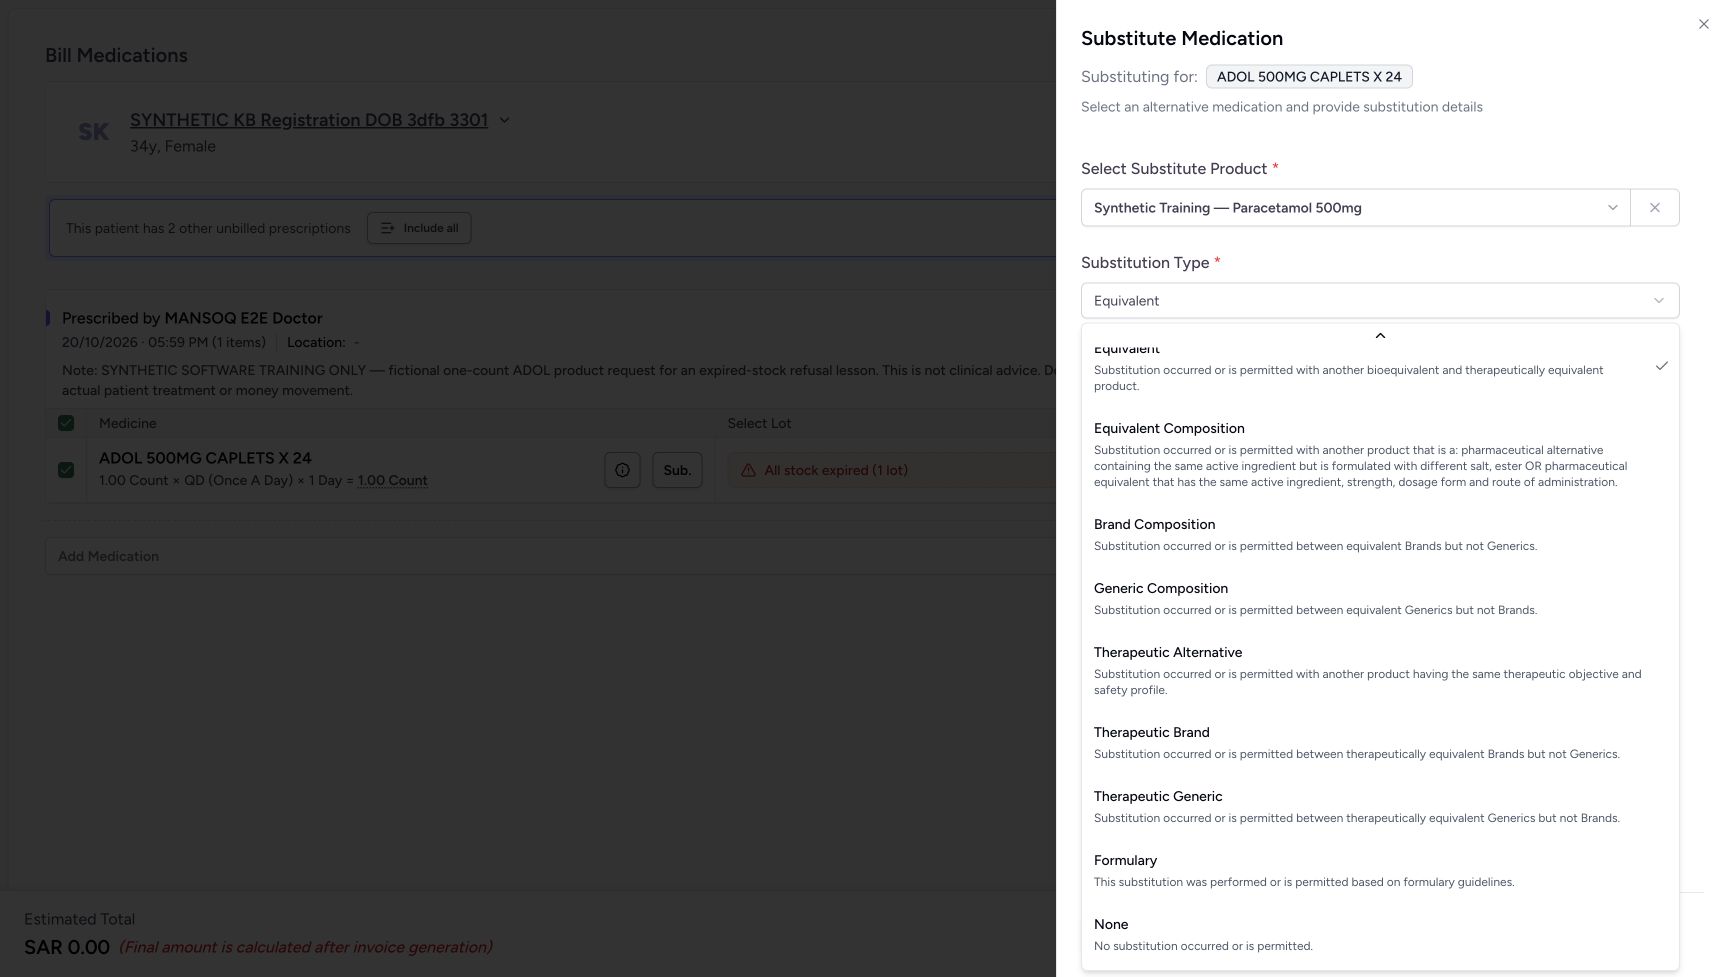Choose None as substitution type
Viewport: 1728px width, 977px height.
[x=1379, y=934]
